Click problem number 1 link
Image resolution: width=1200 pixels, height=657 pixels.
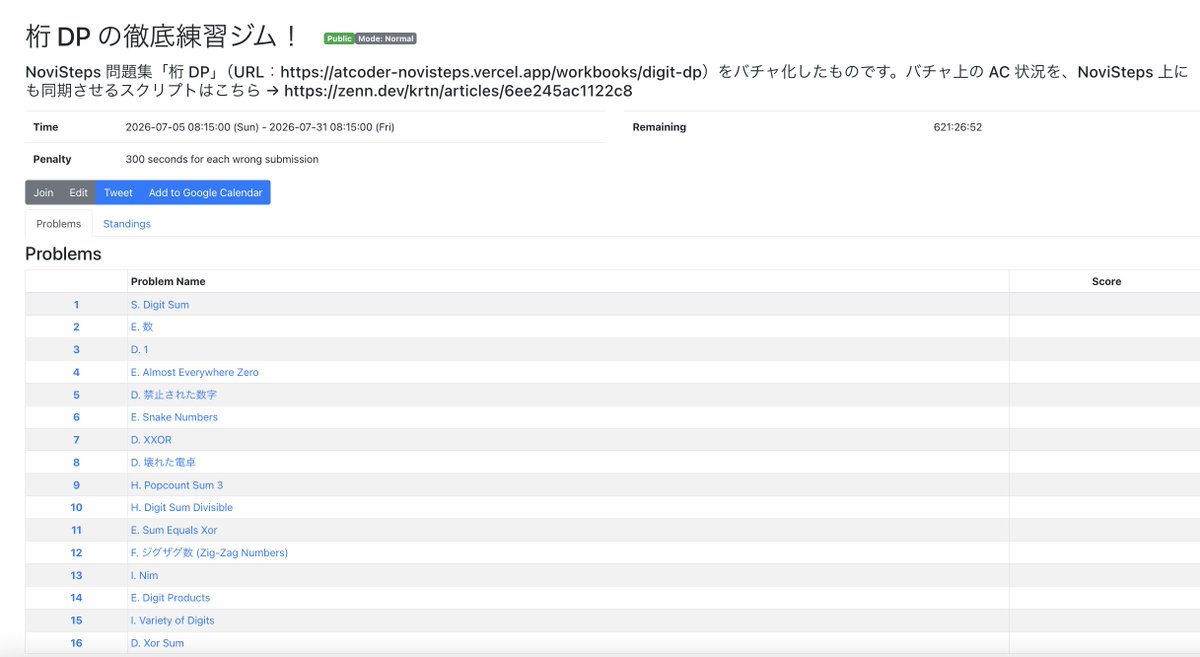click(76, 304)
